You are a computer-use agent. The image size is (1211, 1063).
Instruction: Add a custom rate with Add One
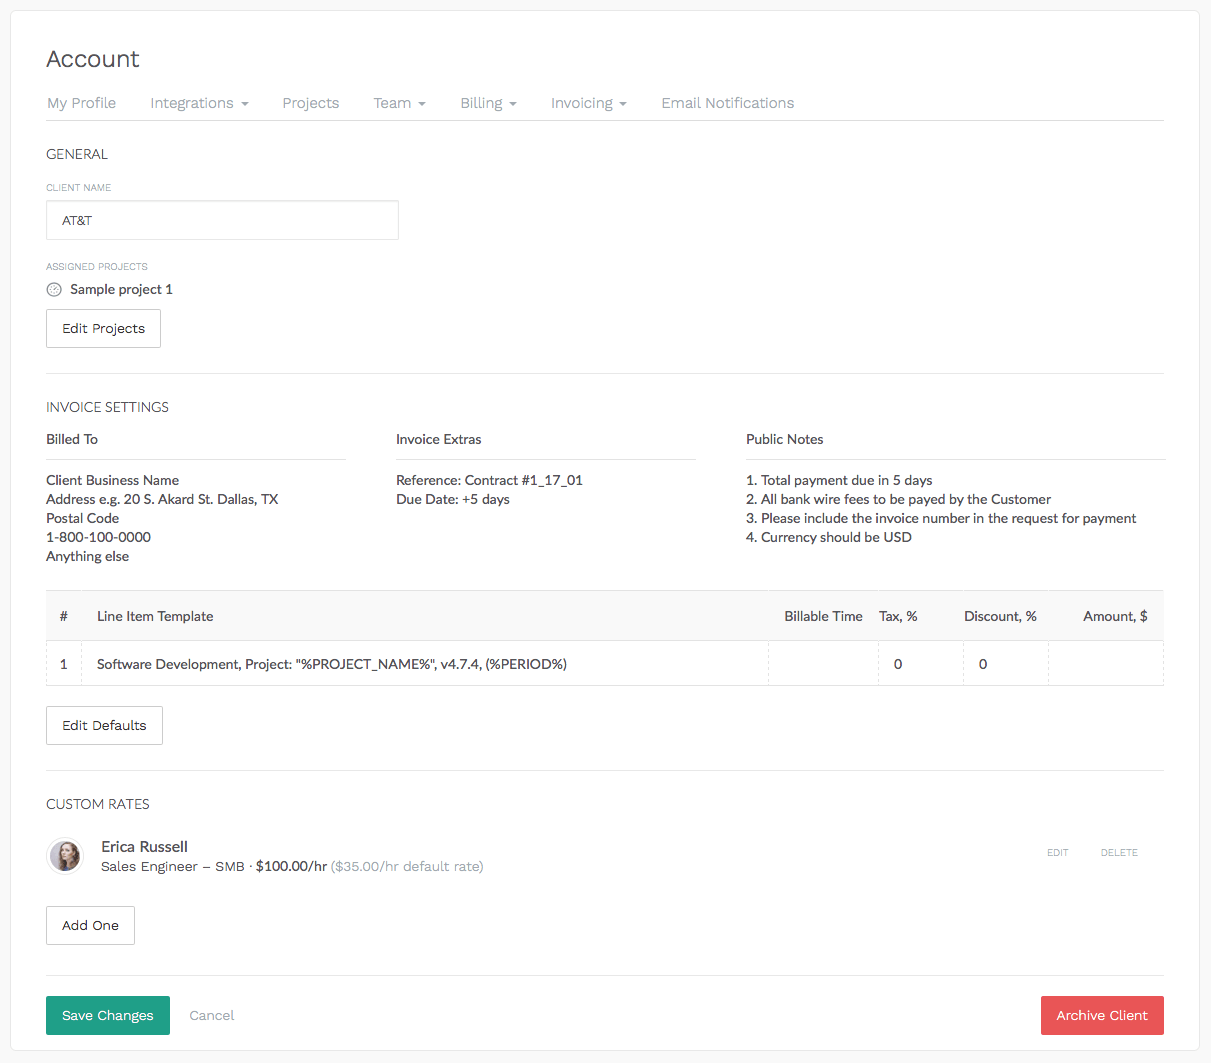[90, 926]
